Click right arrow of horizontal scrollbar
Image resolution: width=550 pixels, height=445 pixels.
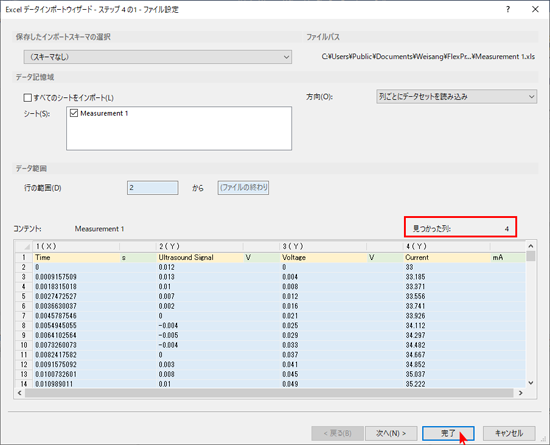pyautogui.click(x=521, y=393)
